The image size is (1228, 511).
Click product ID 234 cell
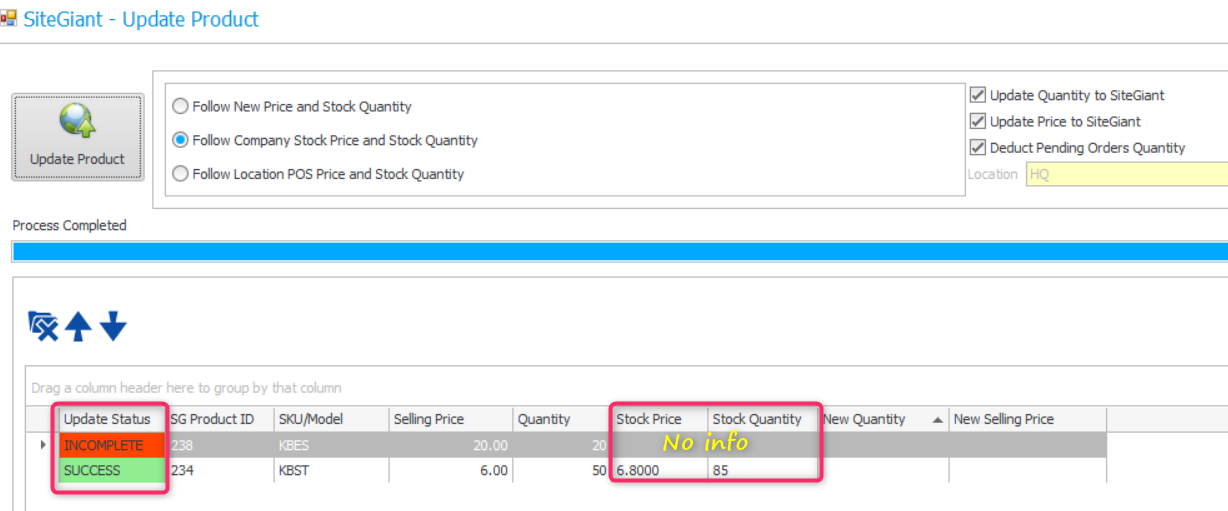coord(220,470)
